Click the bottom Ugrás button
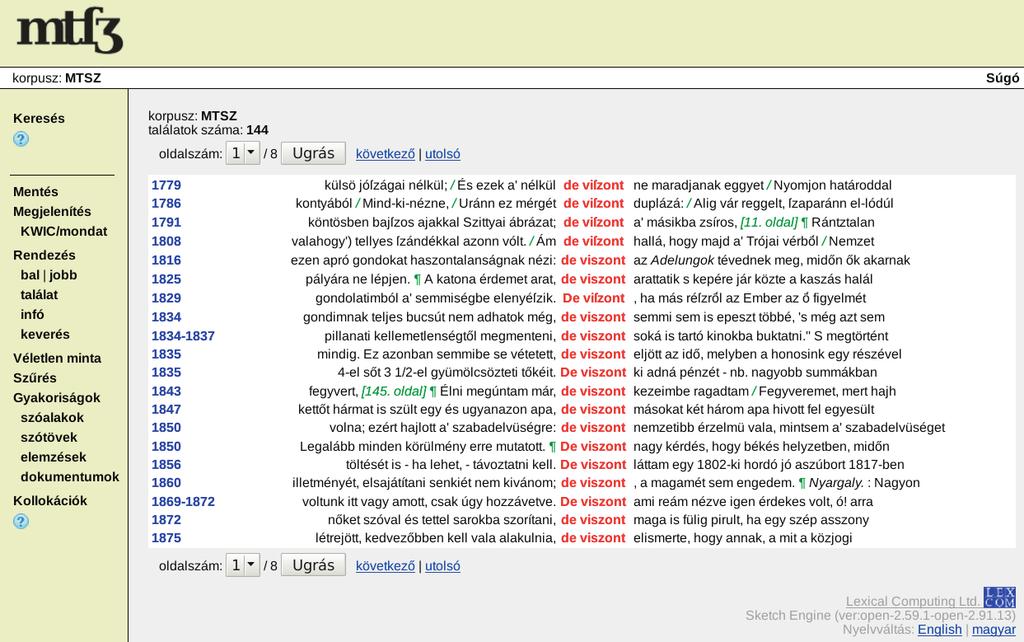Screen dimensions: 1024x642 [x=313, y=566]
